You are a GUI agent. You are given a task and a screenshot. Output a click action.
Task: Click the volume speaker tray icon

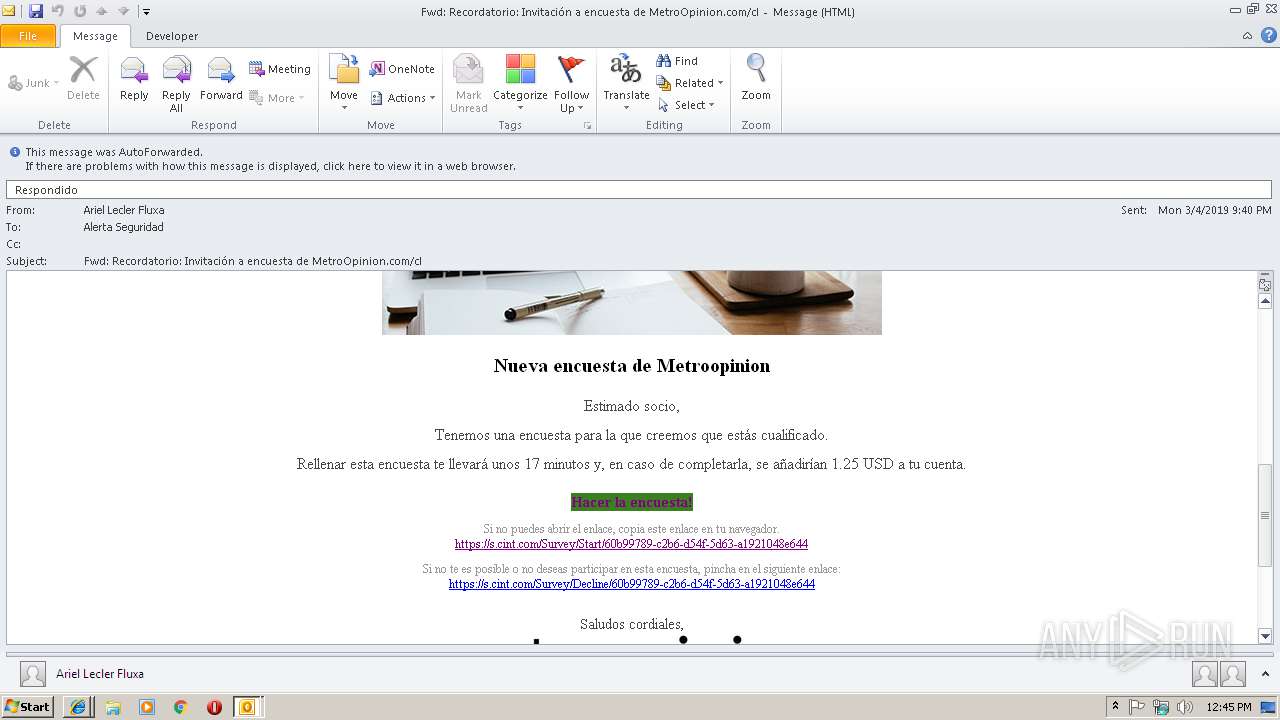pyautogui.click(x=1185, y=707)
